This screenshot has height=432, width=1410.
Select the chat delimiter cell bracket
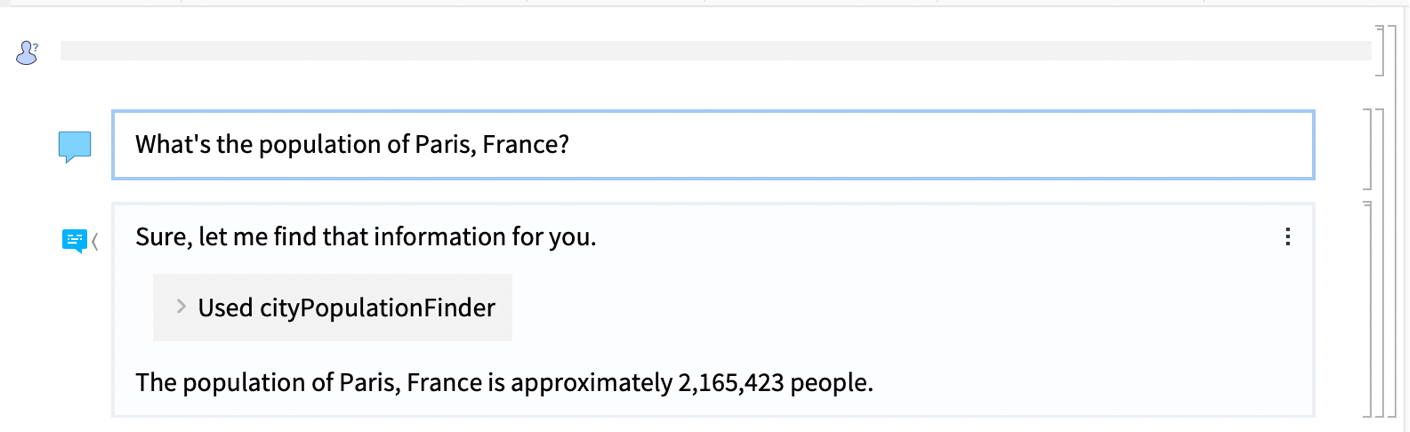[1378, 51]
